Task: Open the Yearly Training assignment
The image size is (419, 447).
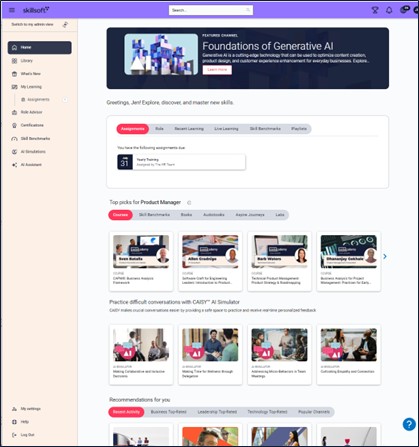Action: click(x=181, y=162)
